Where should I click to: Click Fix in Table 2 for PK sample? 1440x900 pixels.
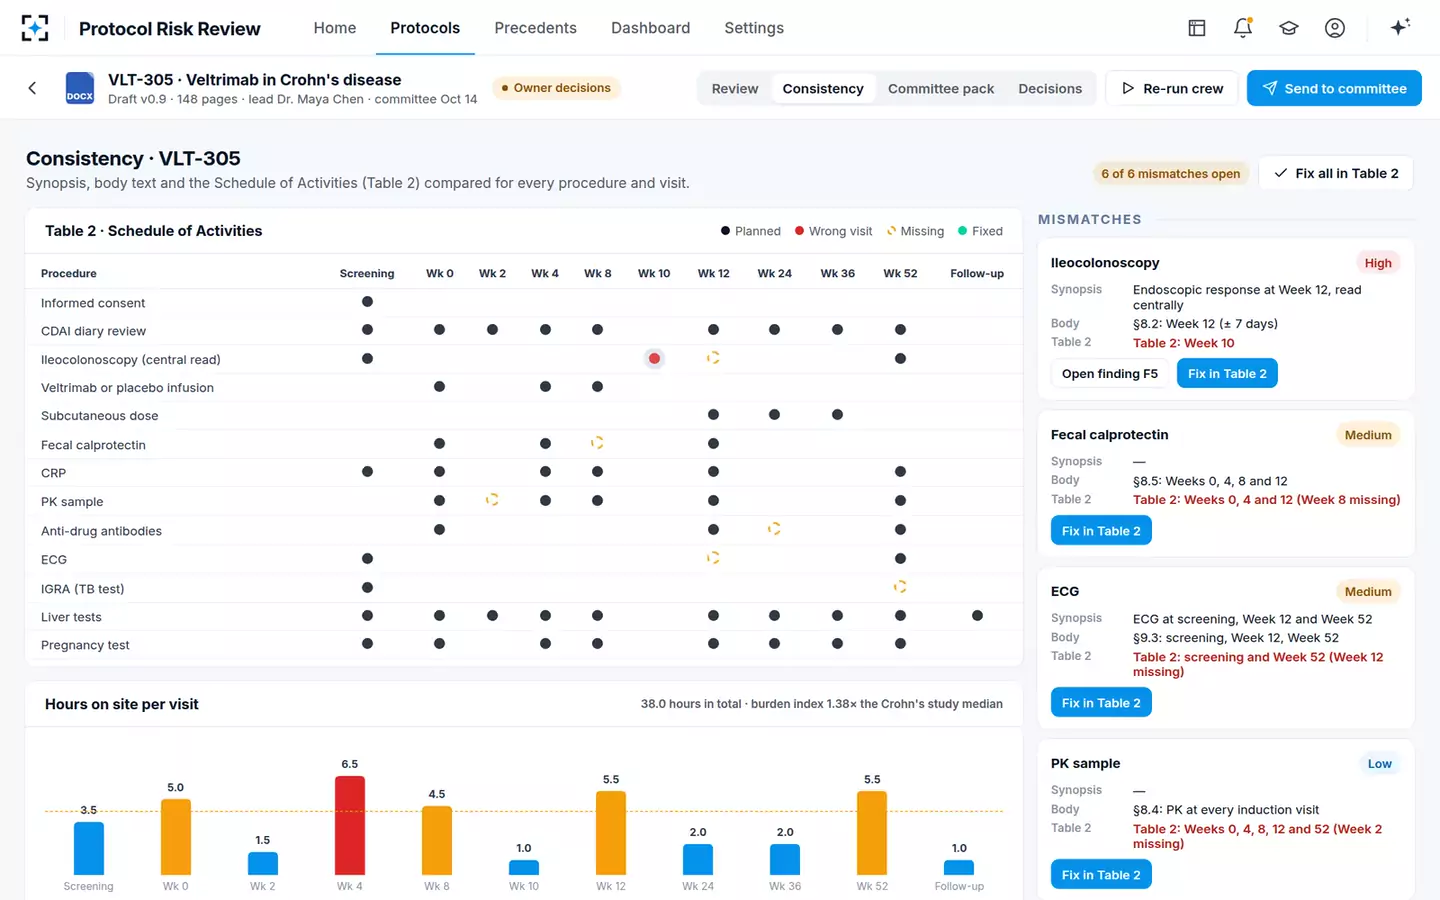tap(1101, 875)
